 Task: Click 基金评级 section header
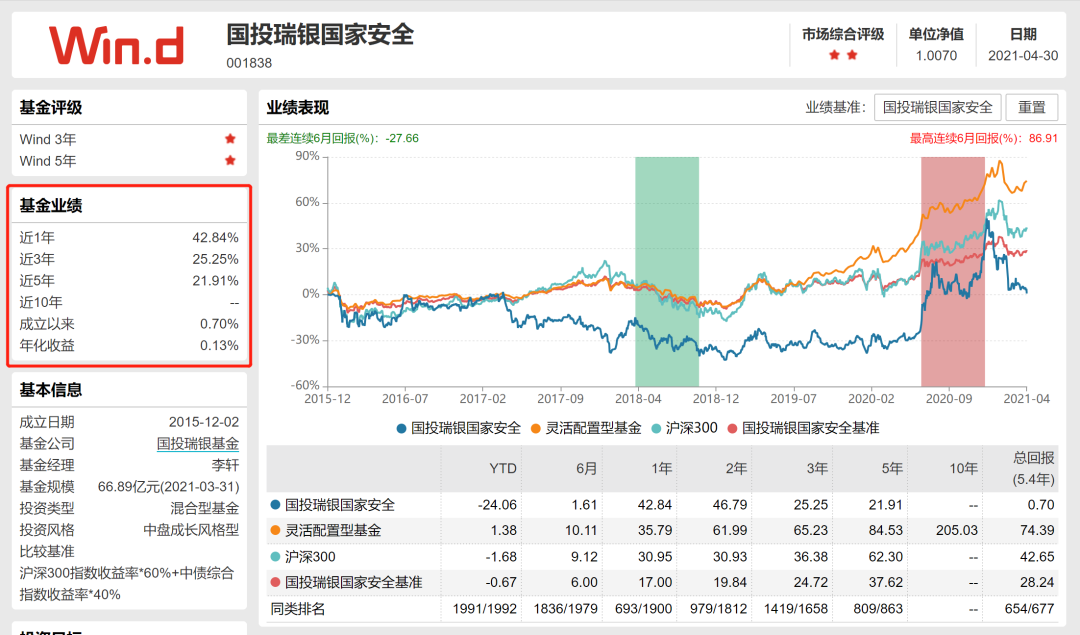point(51,107)
